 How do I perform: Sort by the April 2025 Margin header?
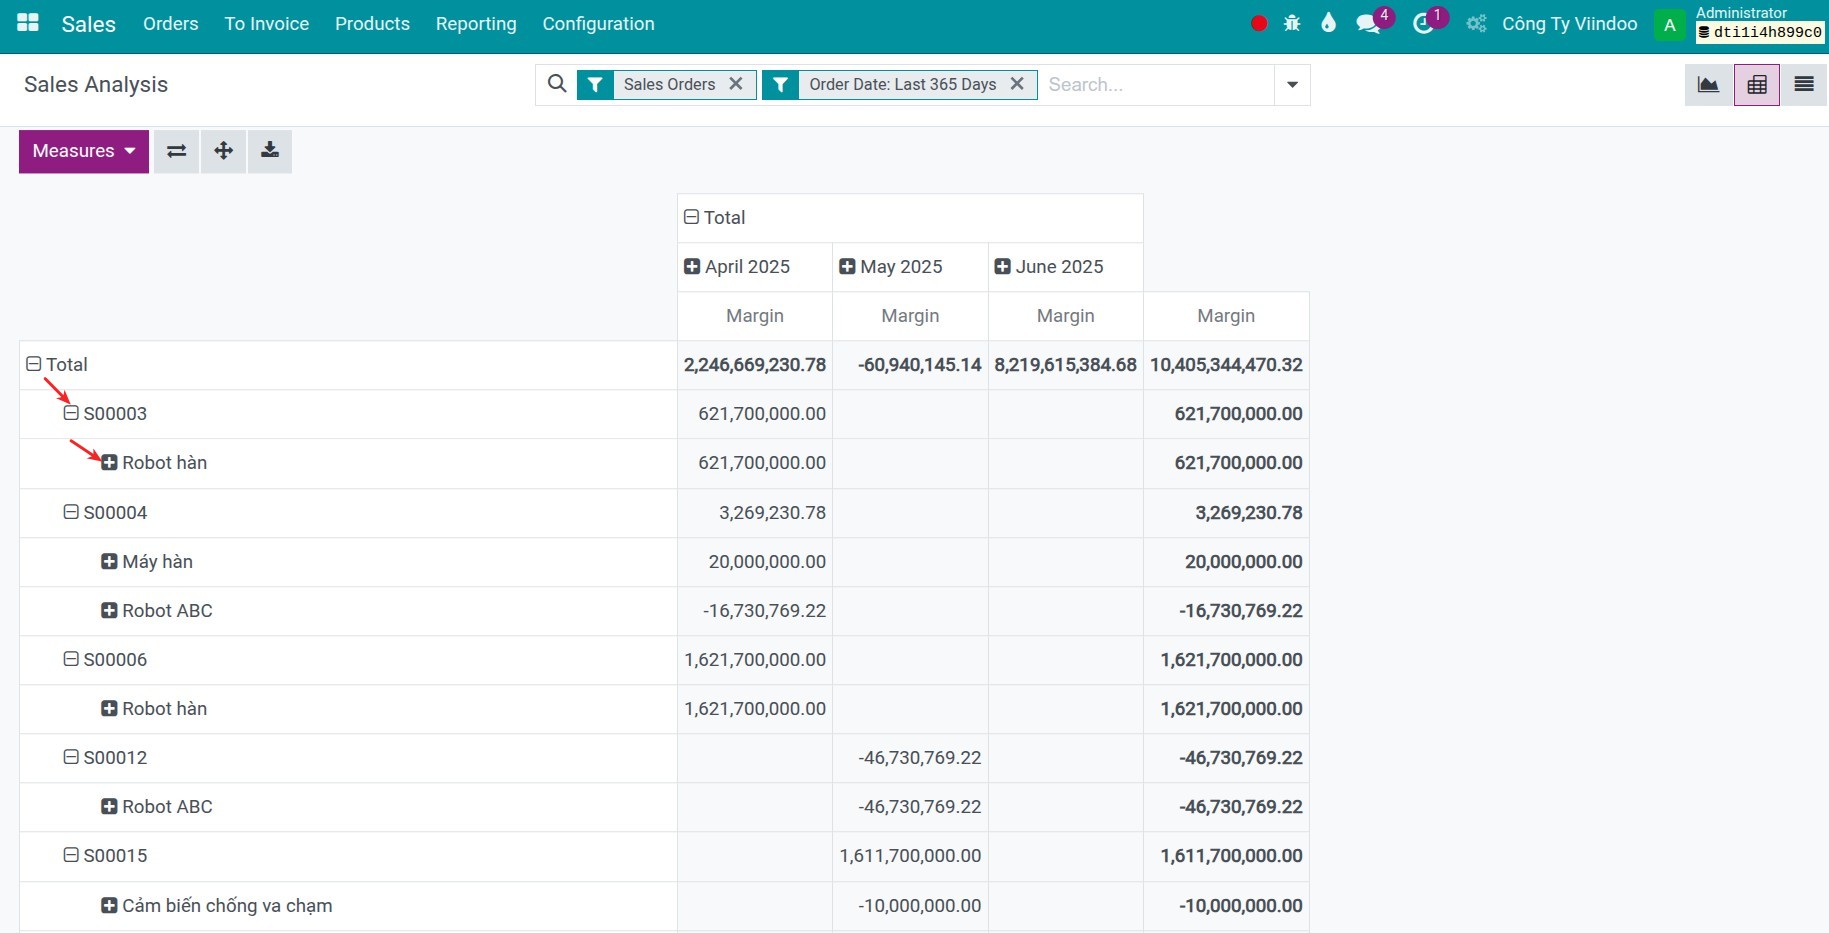755,316
